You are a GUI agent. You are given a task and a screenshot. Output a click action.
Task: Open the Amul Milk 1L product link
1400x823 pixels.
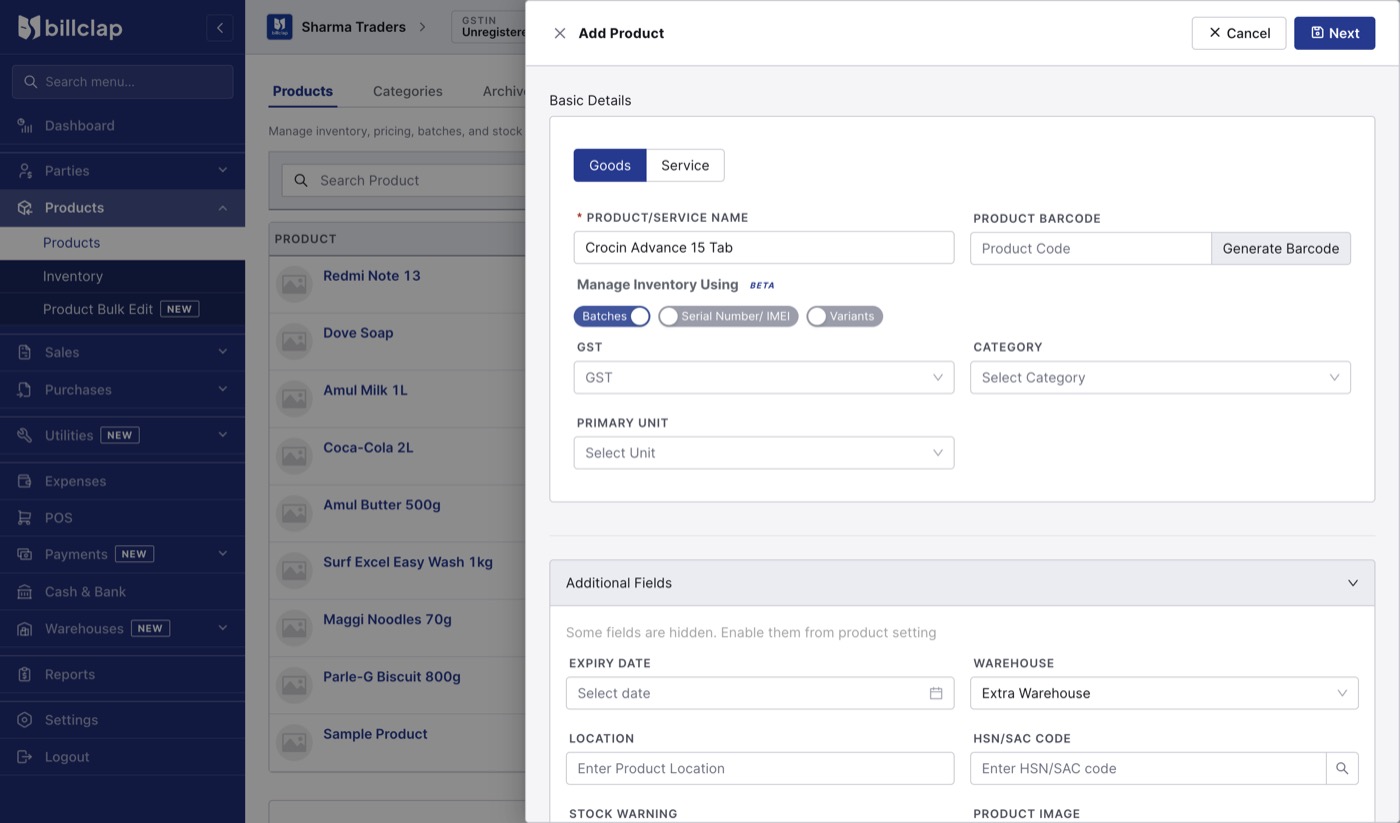click(x=365, y=390)
